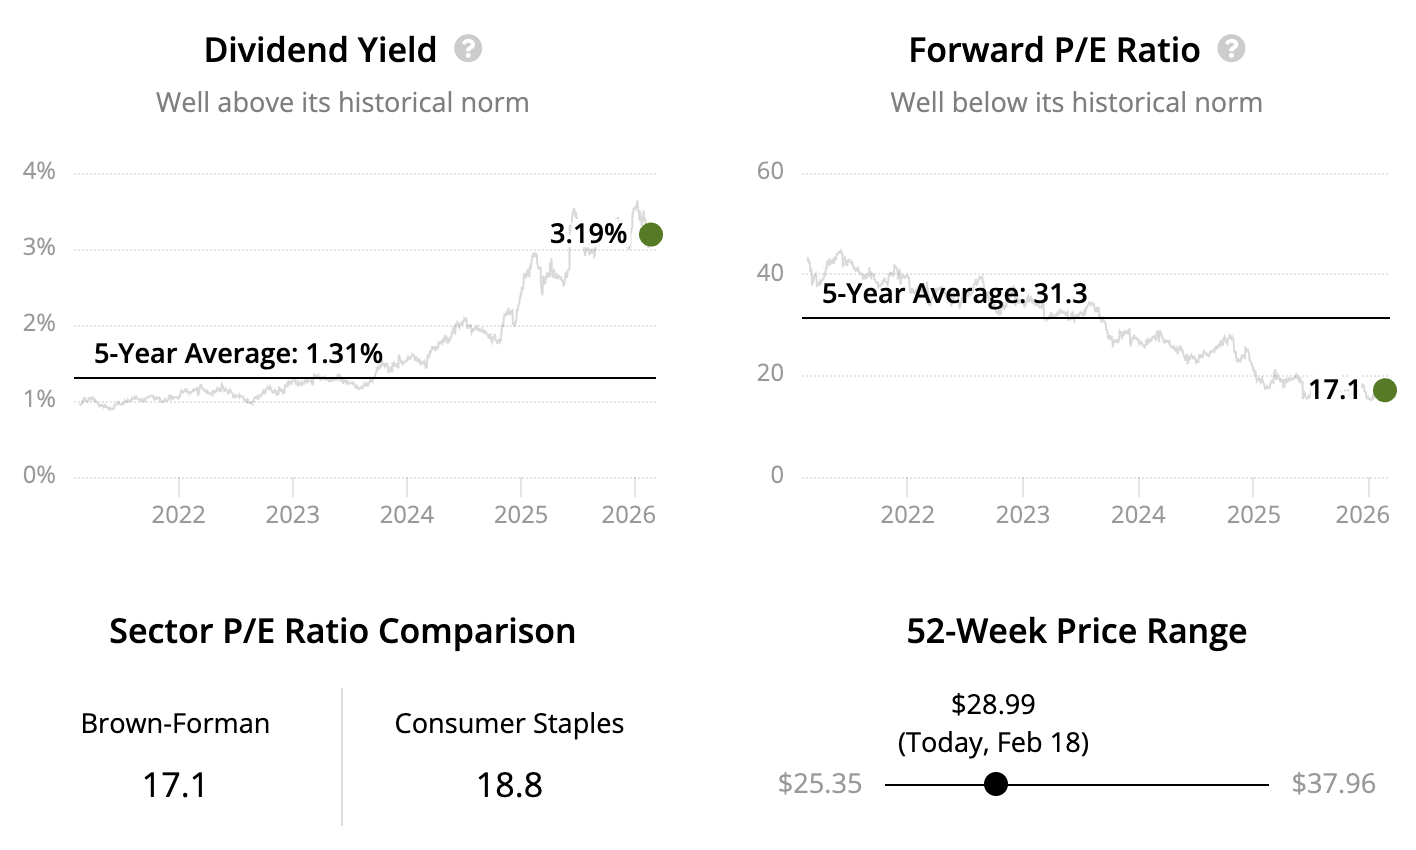
Task: Click the Sector P/E Ratio Comparison heading
Action: pyautogui.click(x=342, y=632)
